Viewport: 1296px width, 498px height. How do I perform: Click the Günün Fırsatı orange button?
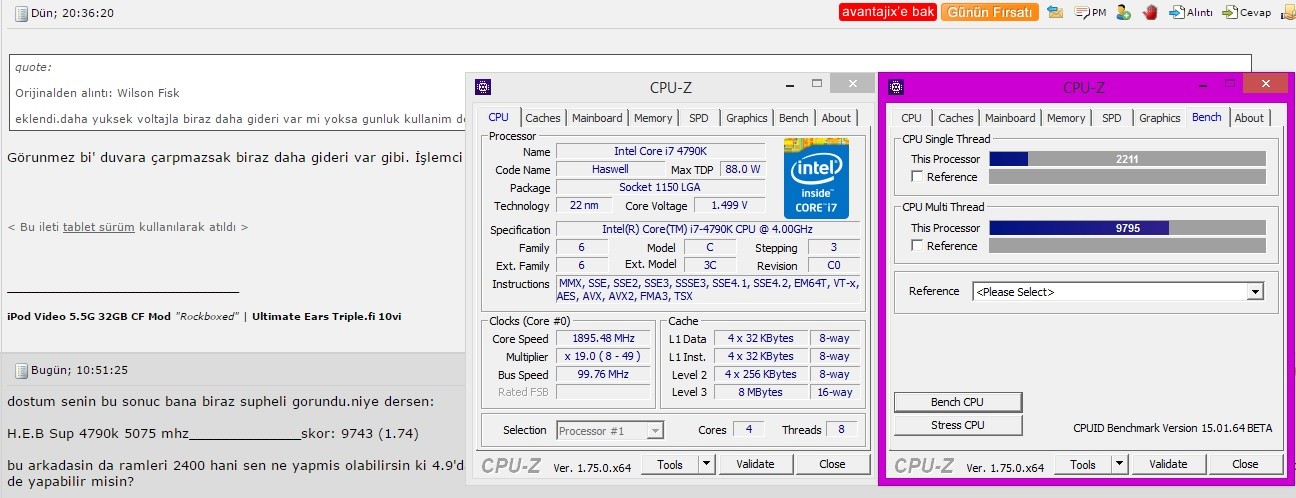tap(989, 12)
